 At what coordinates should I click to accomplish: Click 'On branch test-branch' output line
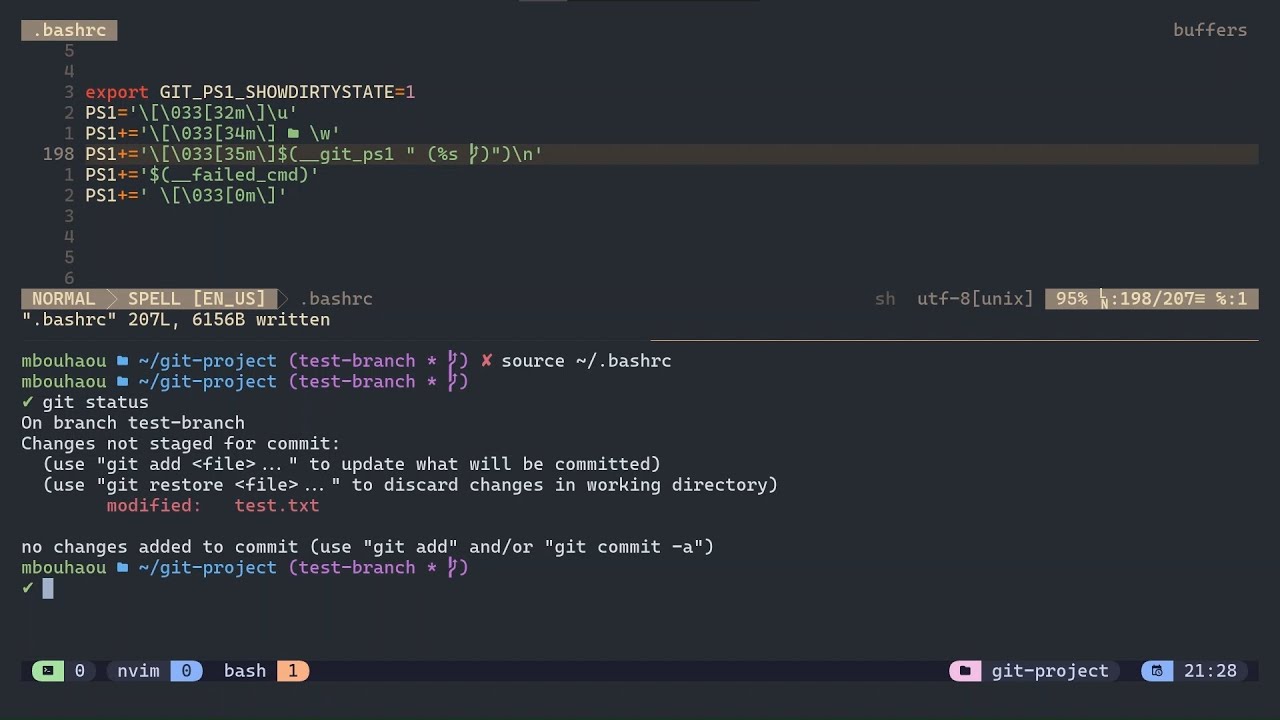pyautogui.click(x=133, y=423)
